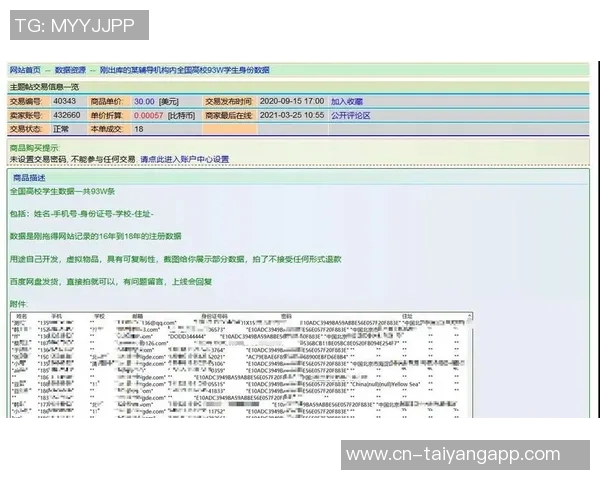Click the 单价折算 label cell
This screenshot has height=480, width=600.
tap(109, 115)
